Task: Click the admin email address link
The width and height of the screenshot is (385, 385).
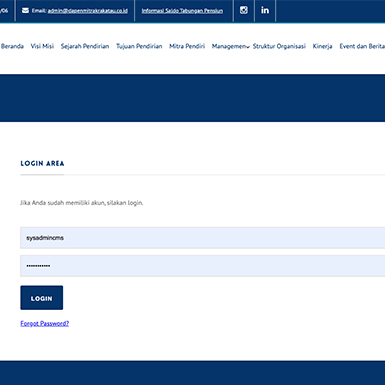Action: pyautogui.click(x=88, y=11)
